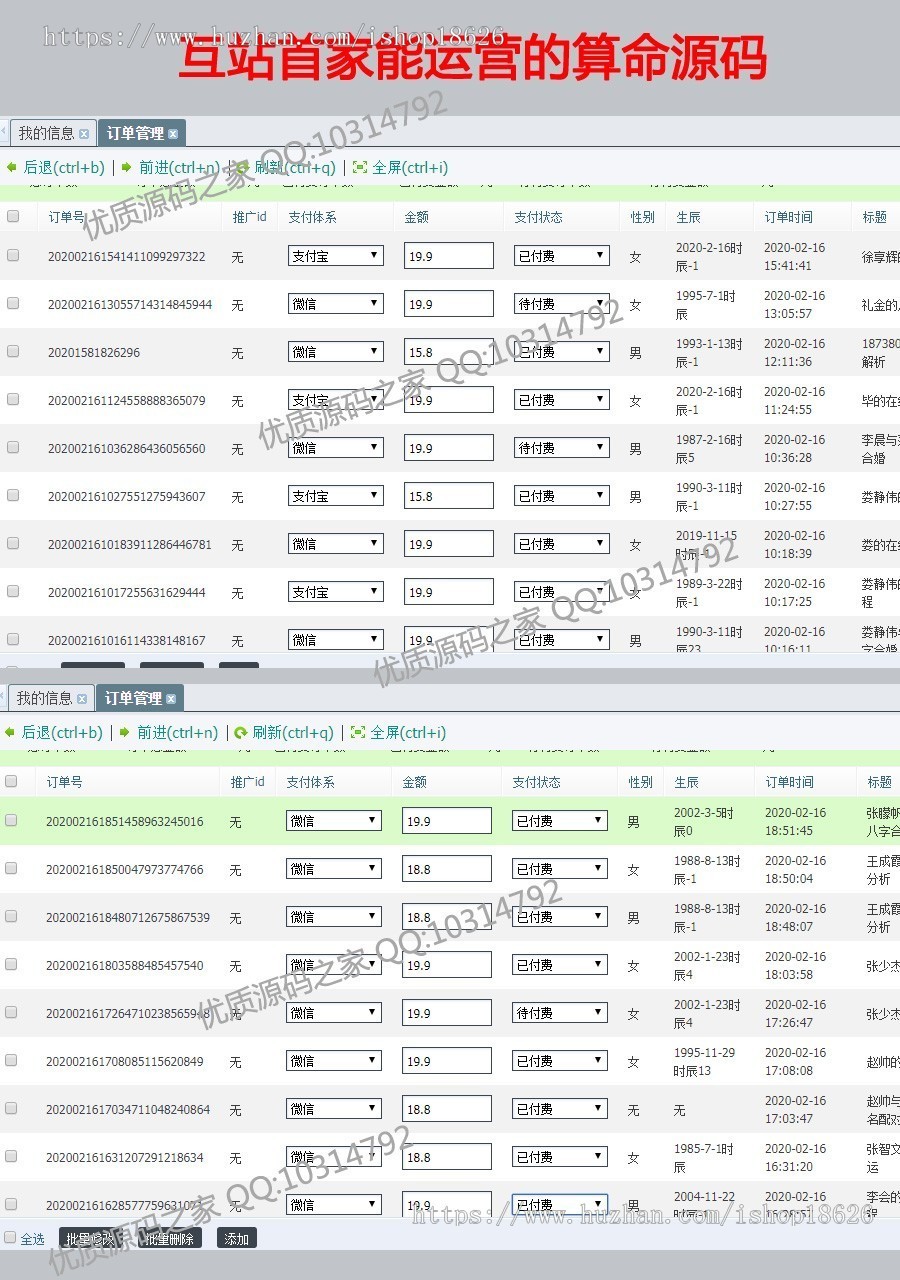Click Forward (前进) icon in lower panel toolbar
This screenshot has height=1280, width=900.
click(x=125, y=733)
